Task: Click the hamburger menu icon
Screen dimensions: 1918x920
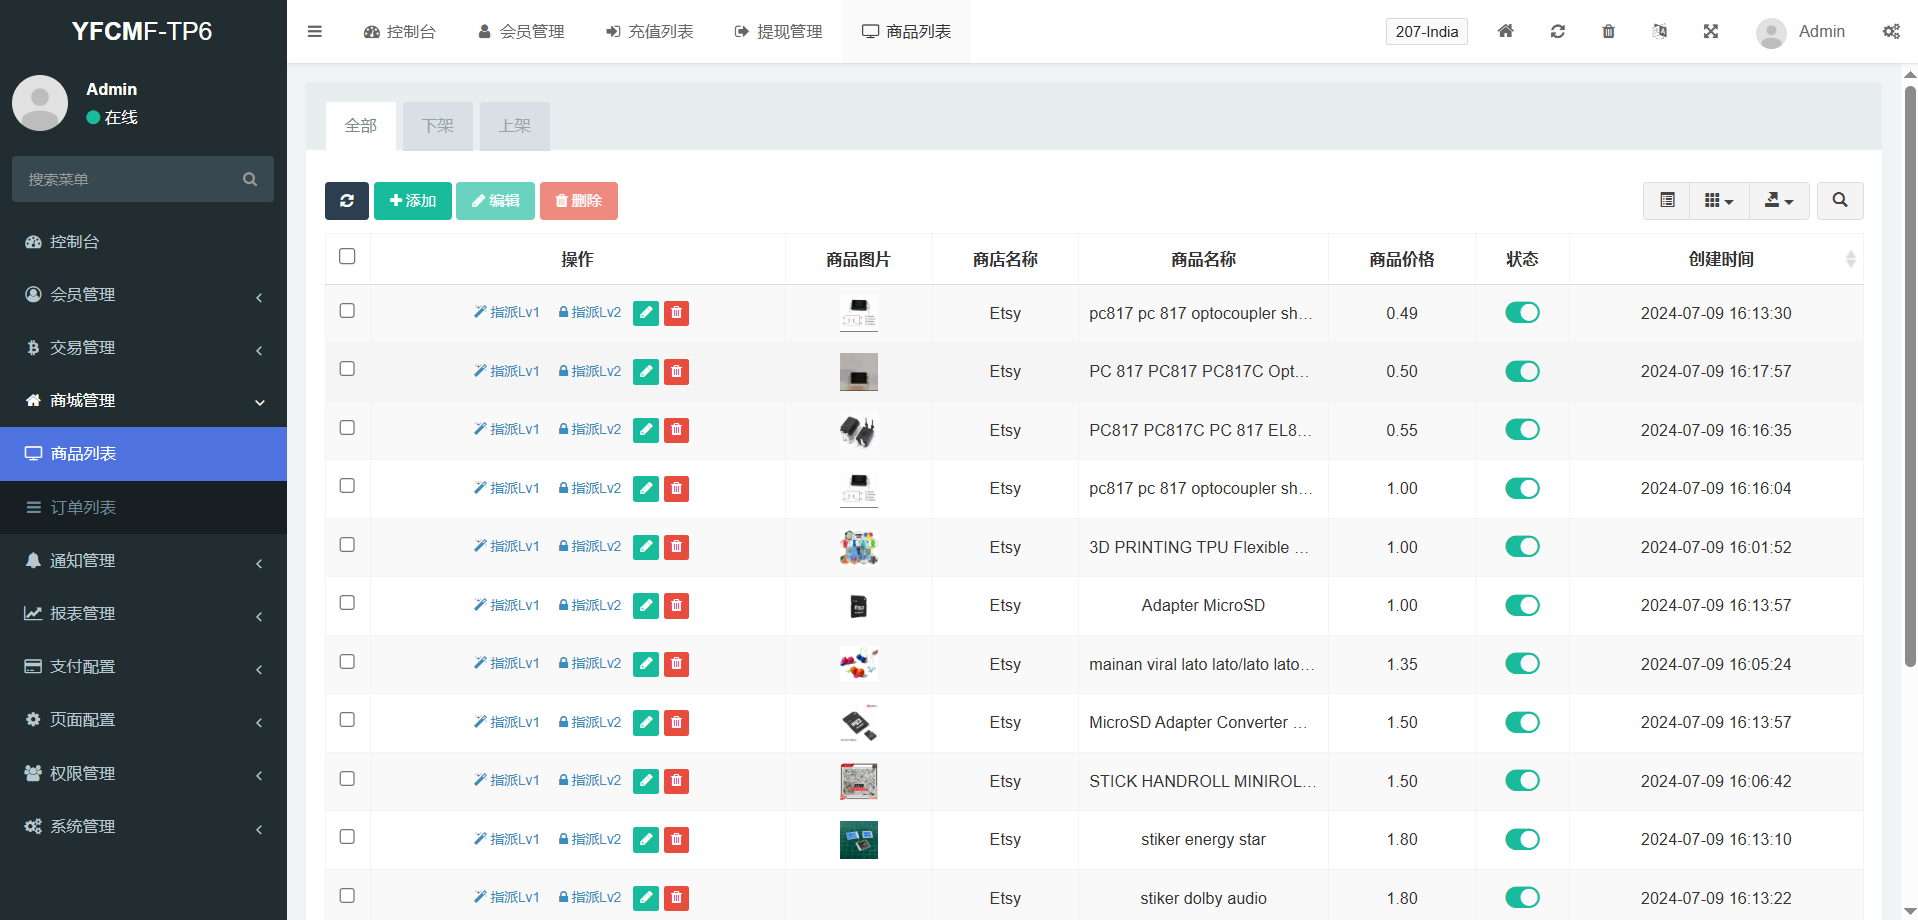Action: pos(314,31)
